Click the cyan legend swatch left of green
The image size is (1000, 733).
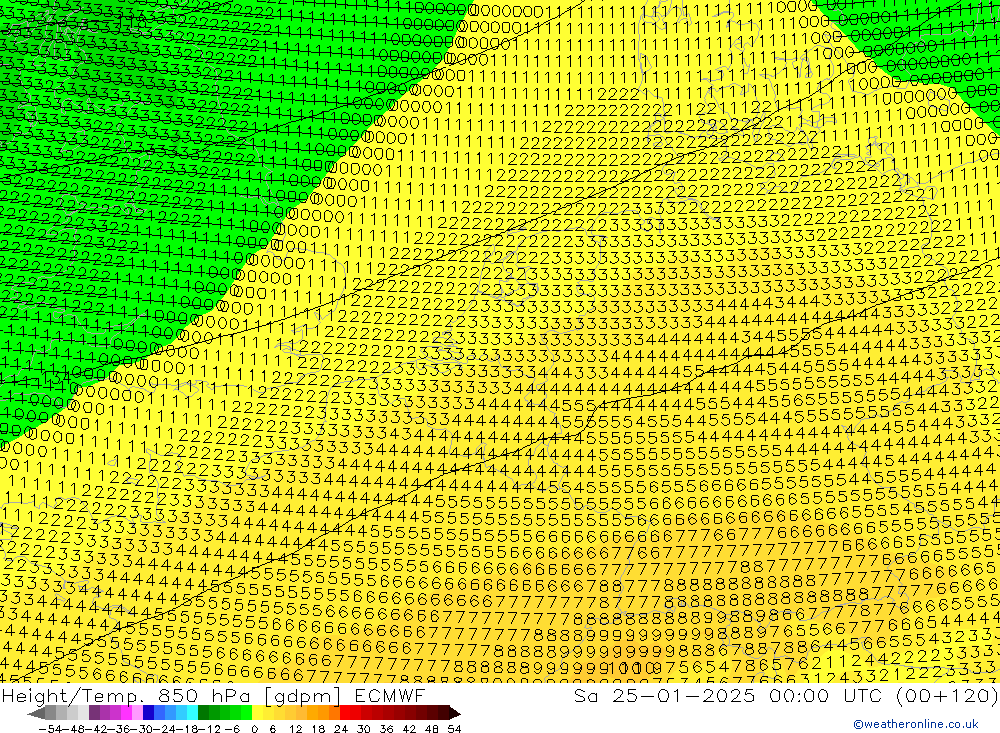click(192, 713)
